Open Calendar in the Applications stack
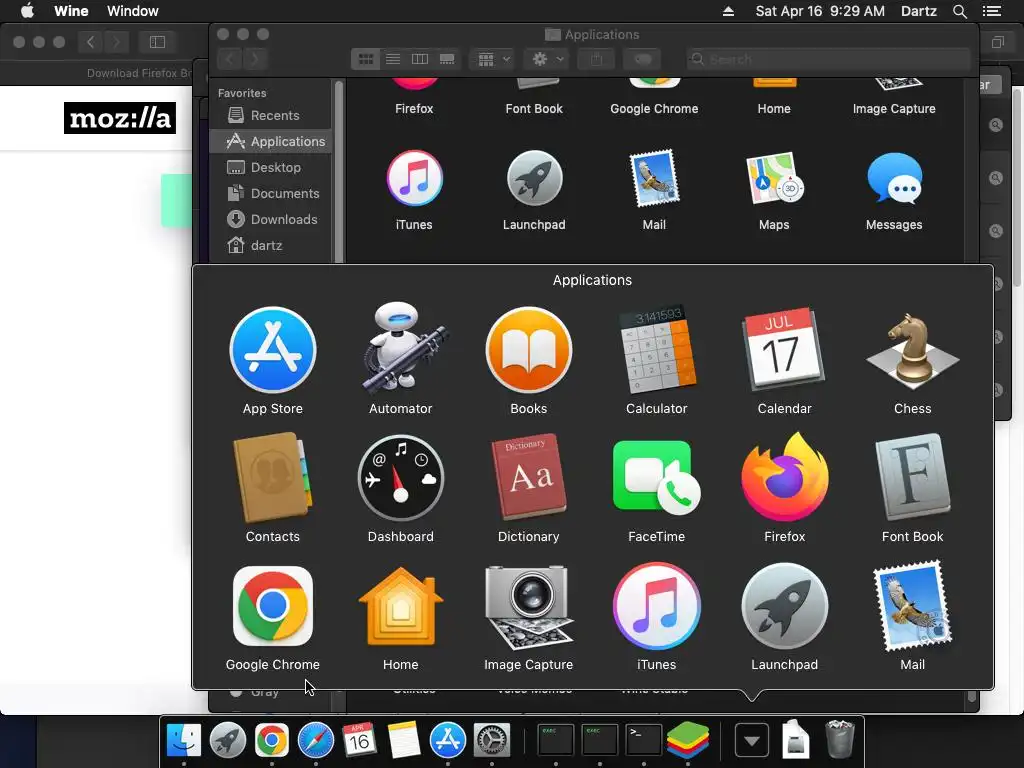 pyautogui.click(x=784, y=349)
